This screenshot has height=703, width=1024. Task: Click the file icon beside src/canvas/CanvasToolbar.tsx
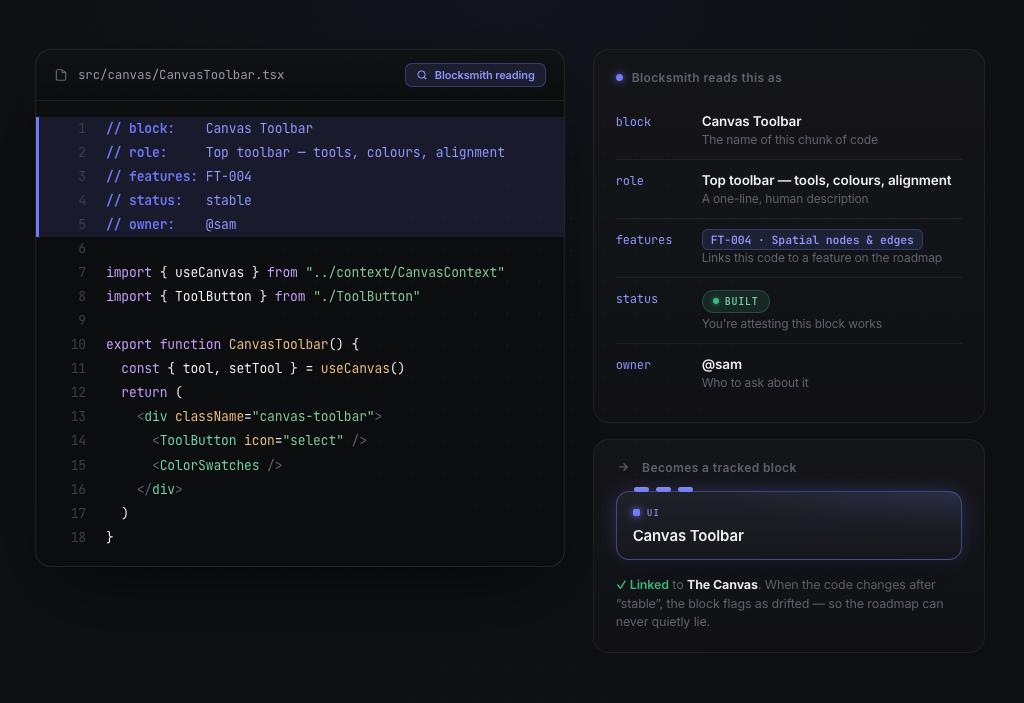pos(61,75)
